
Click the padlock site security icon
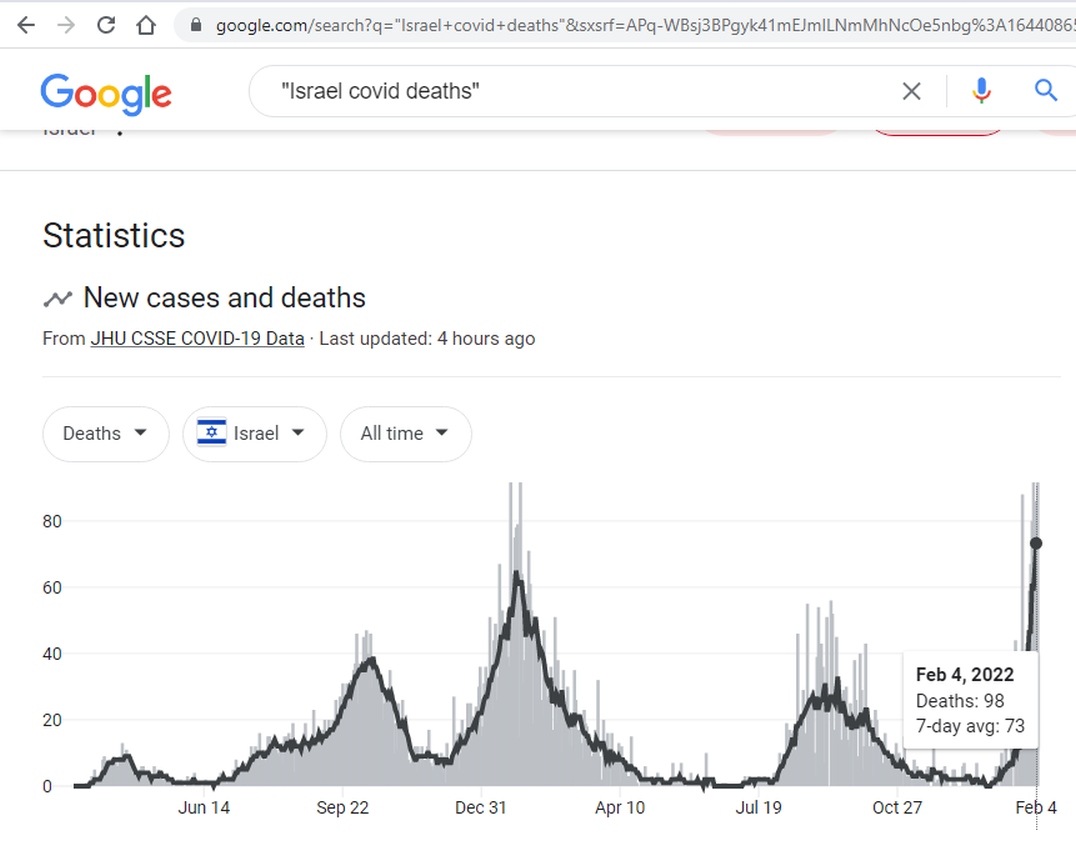click(x=196, y=25)
